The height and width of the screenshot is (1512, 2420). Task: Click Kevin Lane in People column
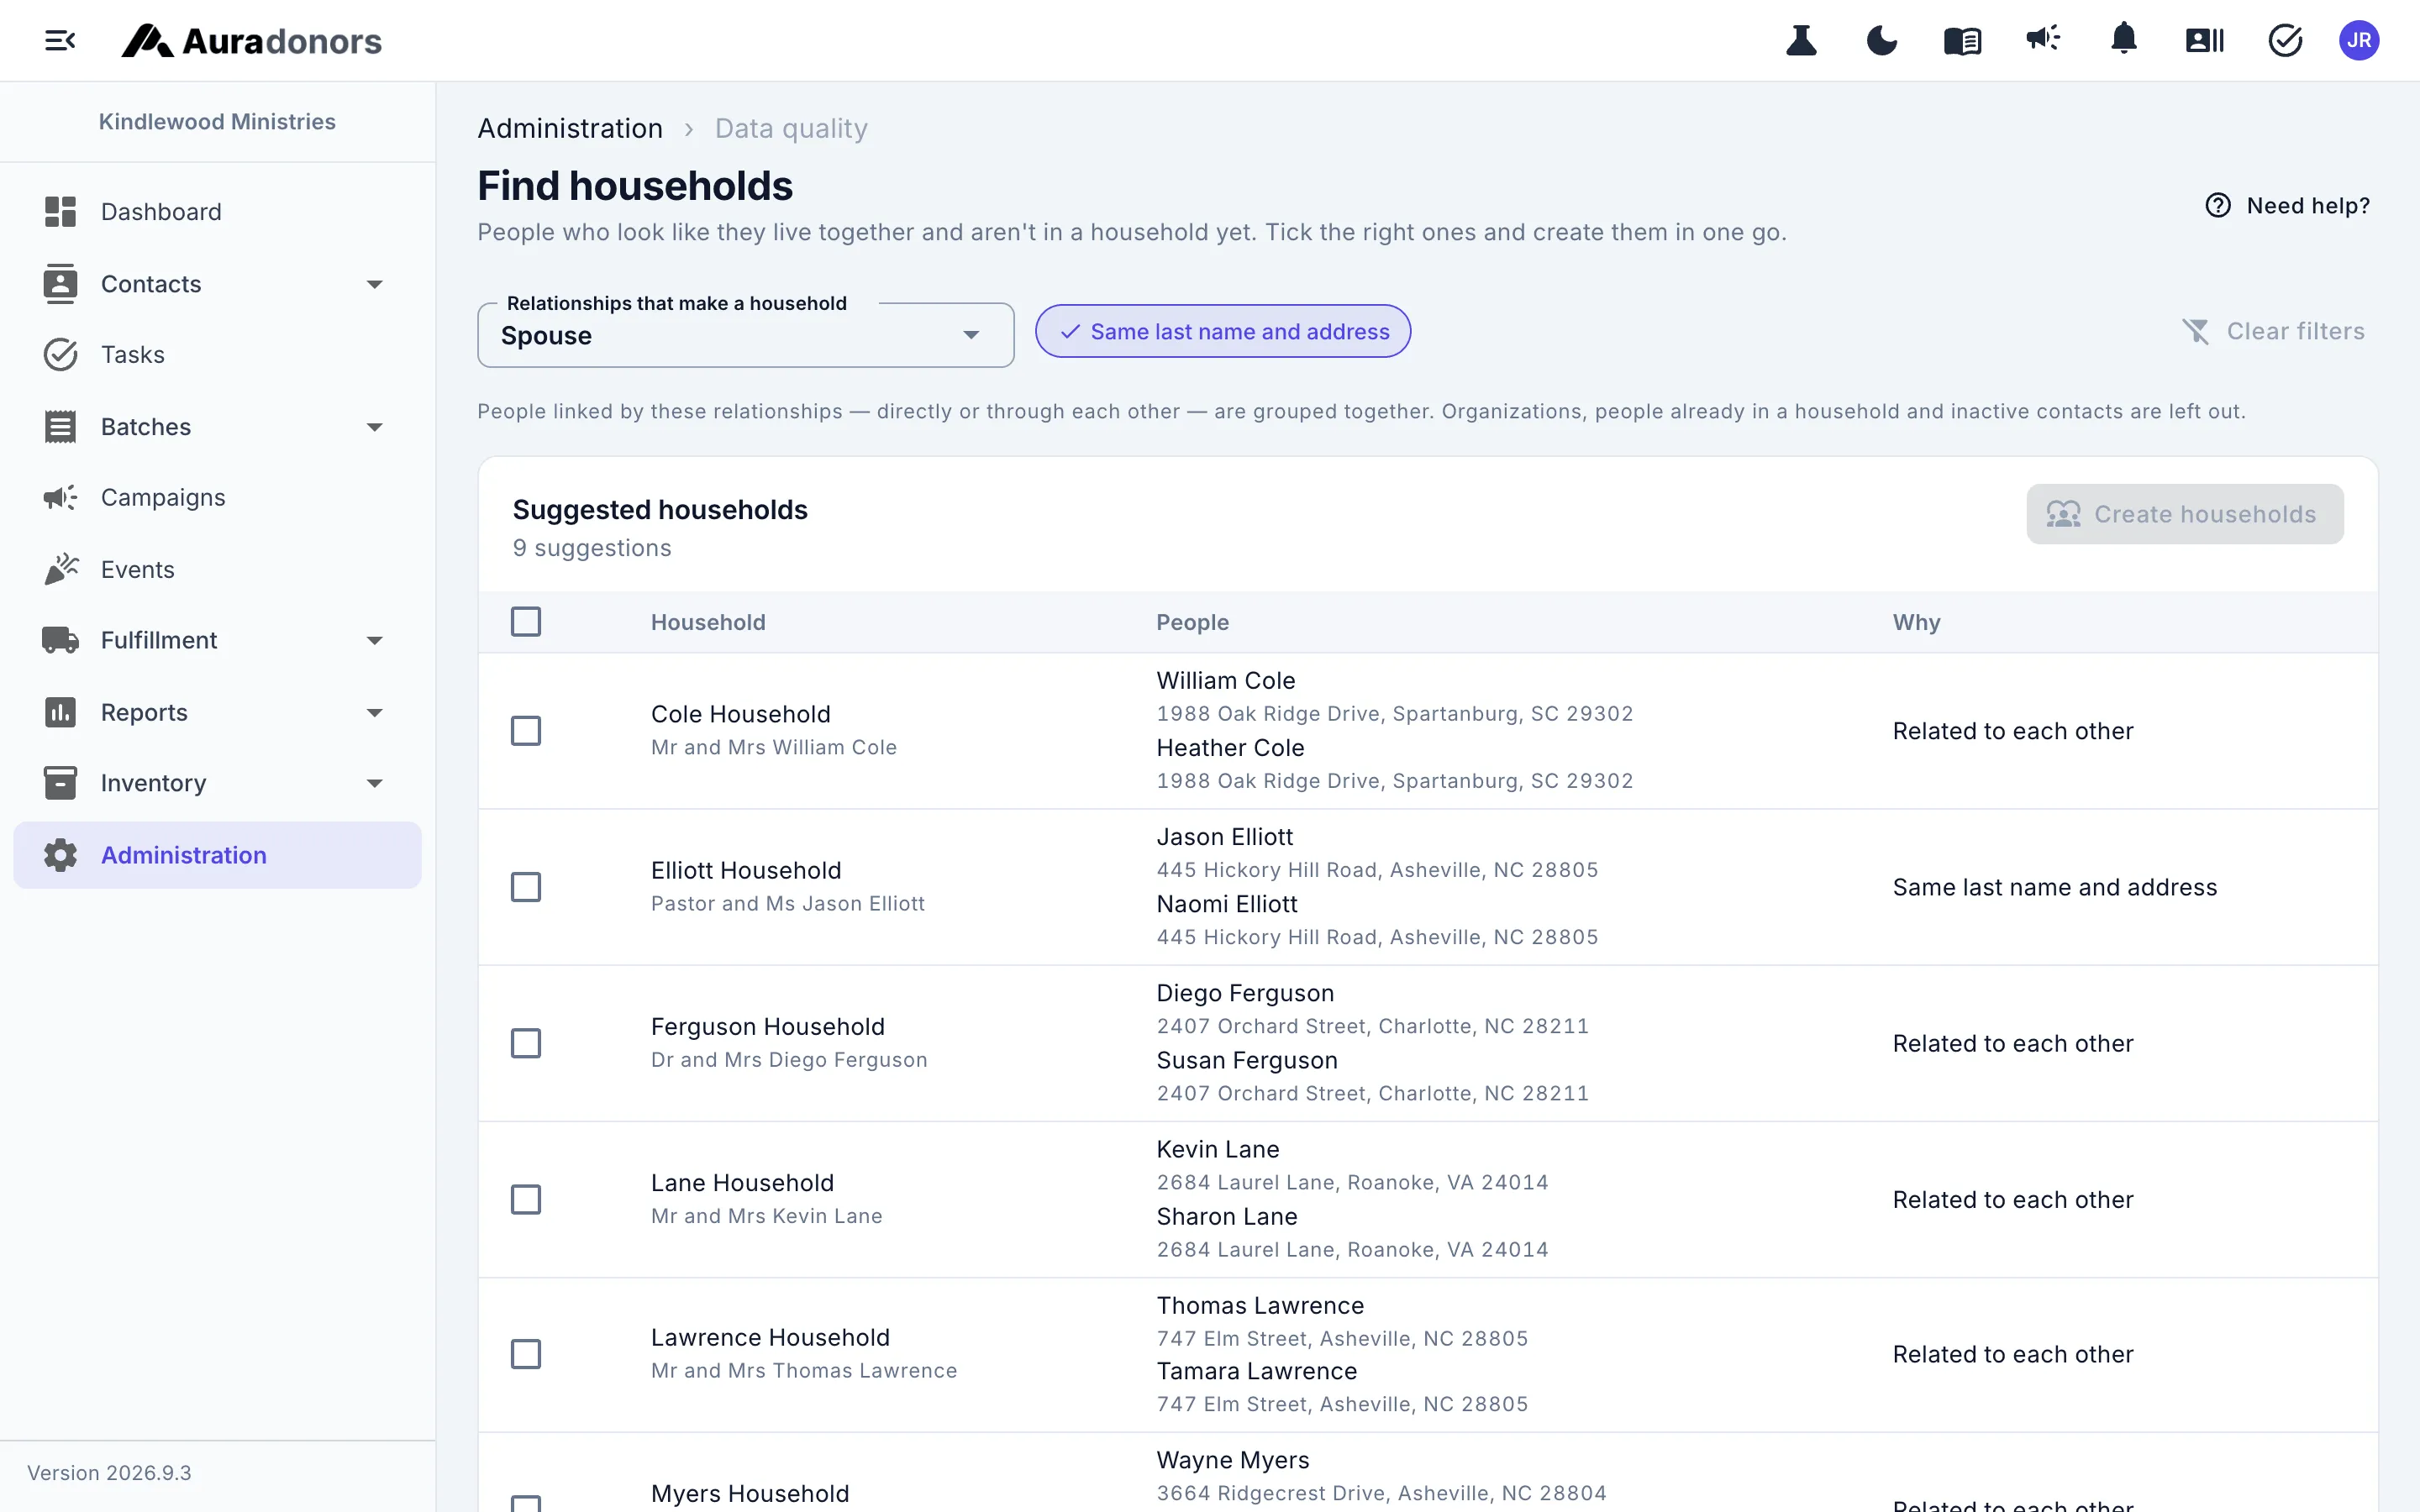pyautogui.click(x=1218, y=1149)
